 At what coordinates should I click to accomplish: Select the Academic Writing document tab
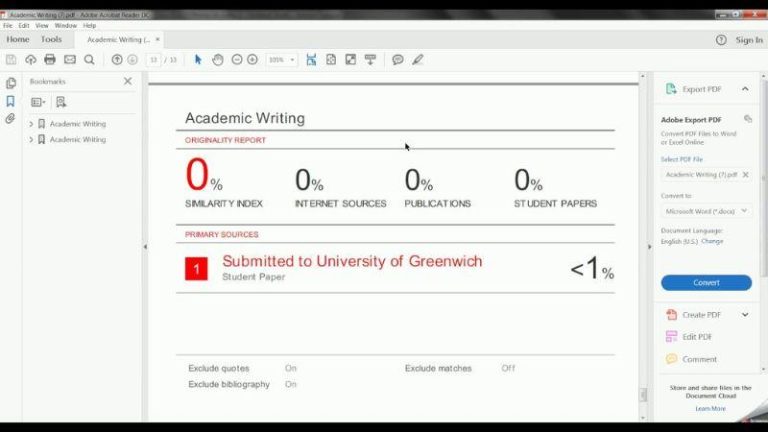119,40
